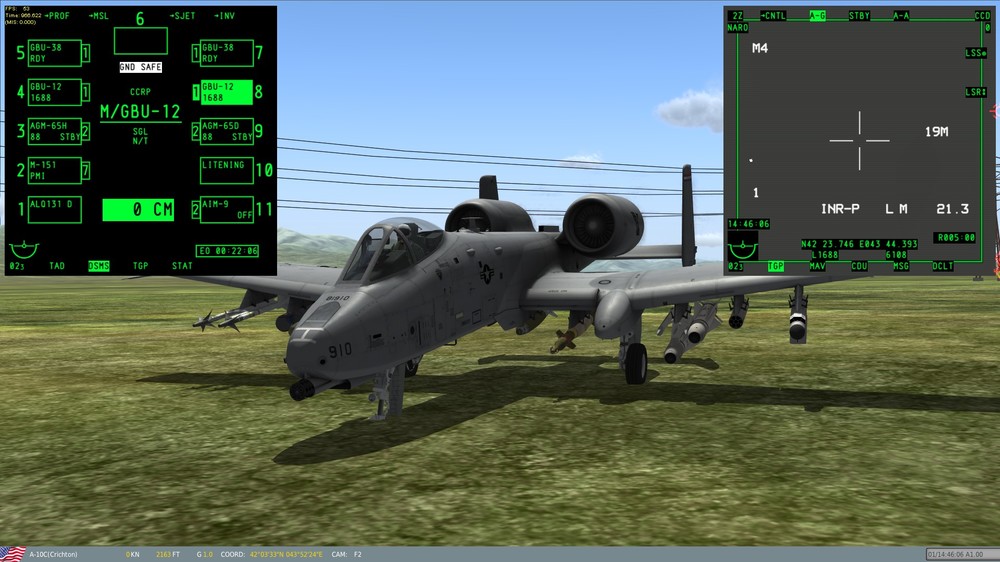Toggle the NARO field of view

point(738,27)
